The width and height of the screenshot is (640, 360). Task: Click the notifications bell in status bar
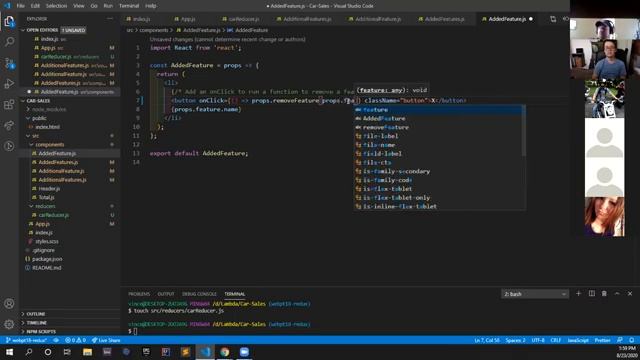tap(631, 340)
